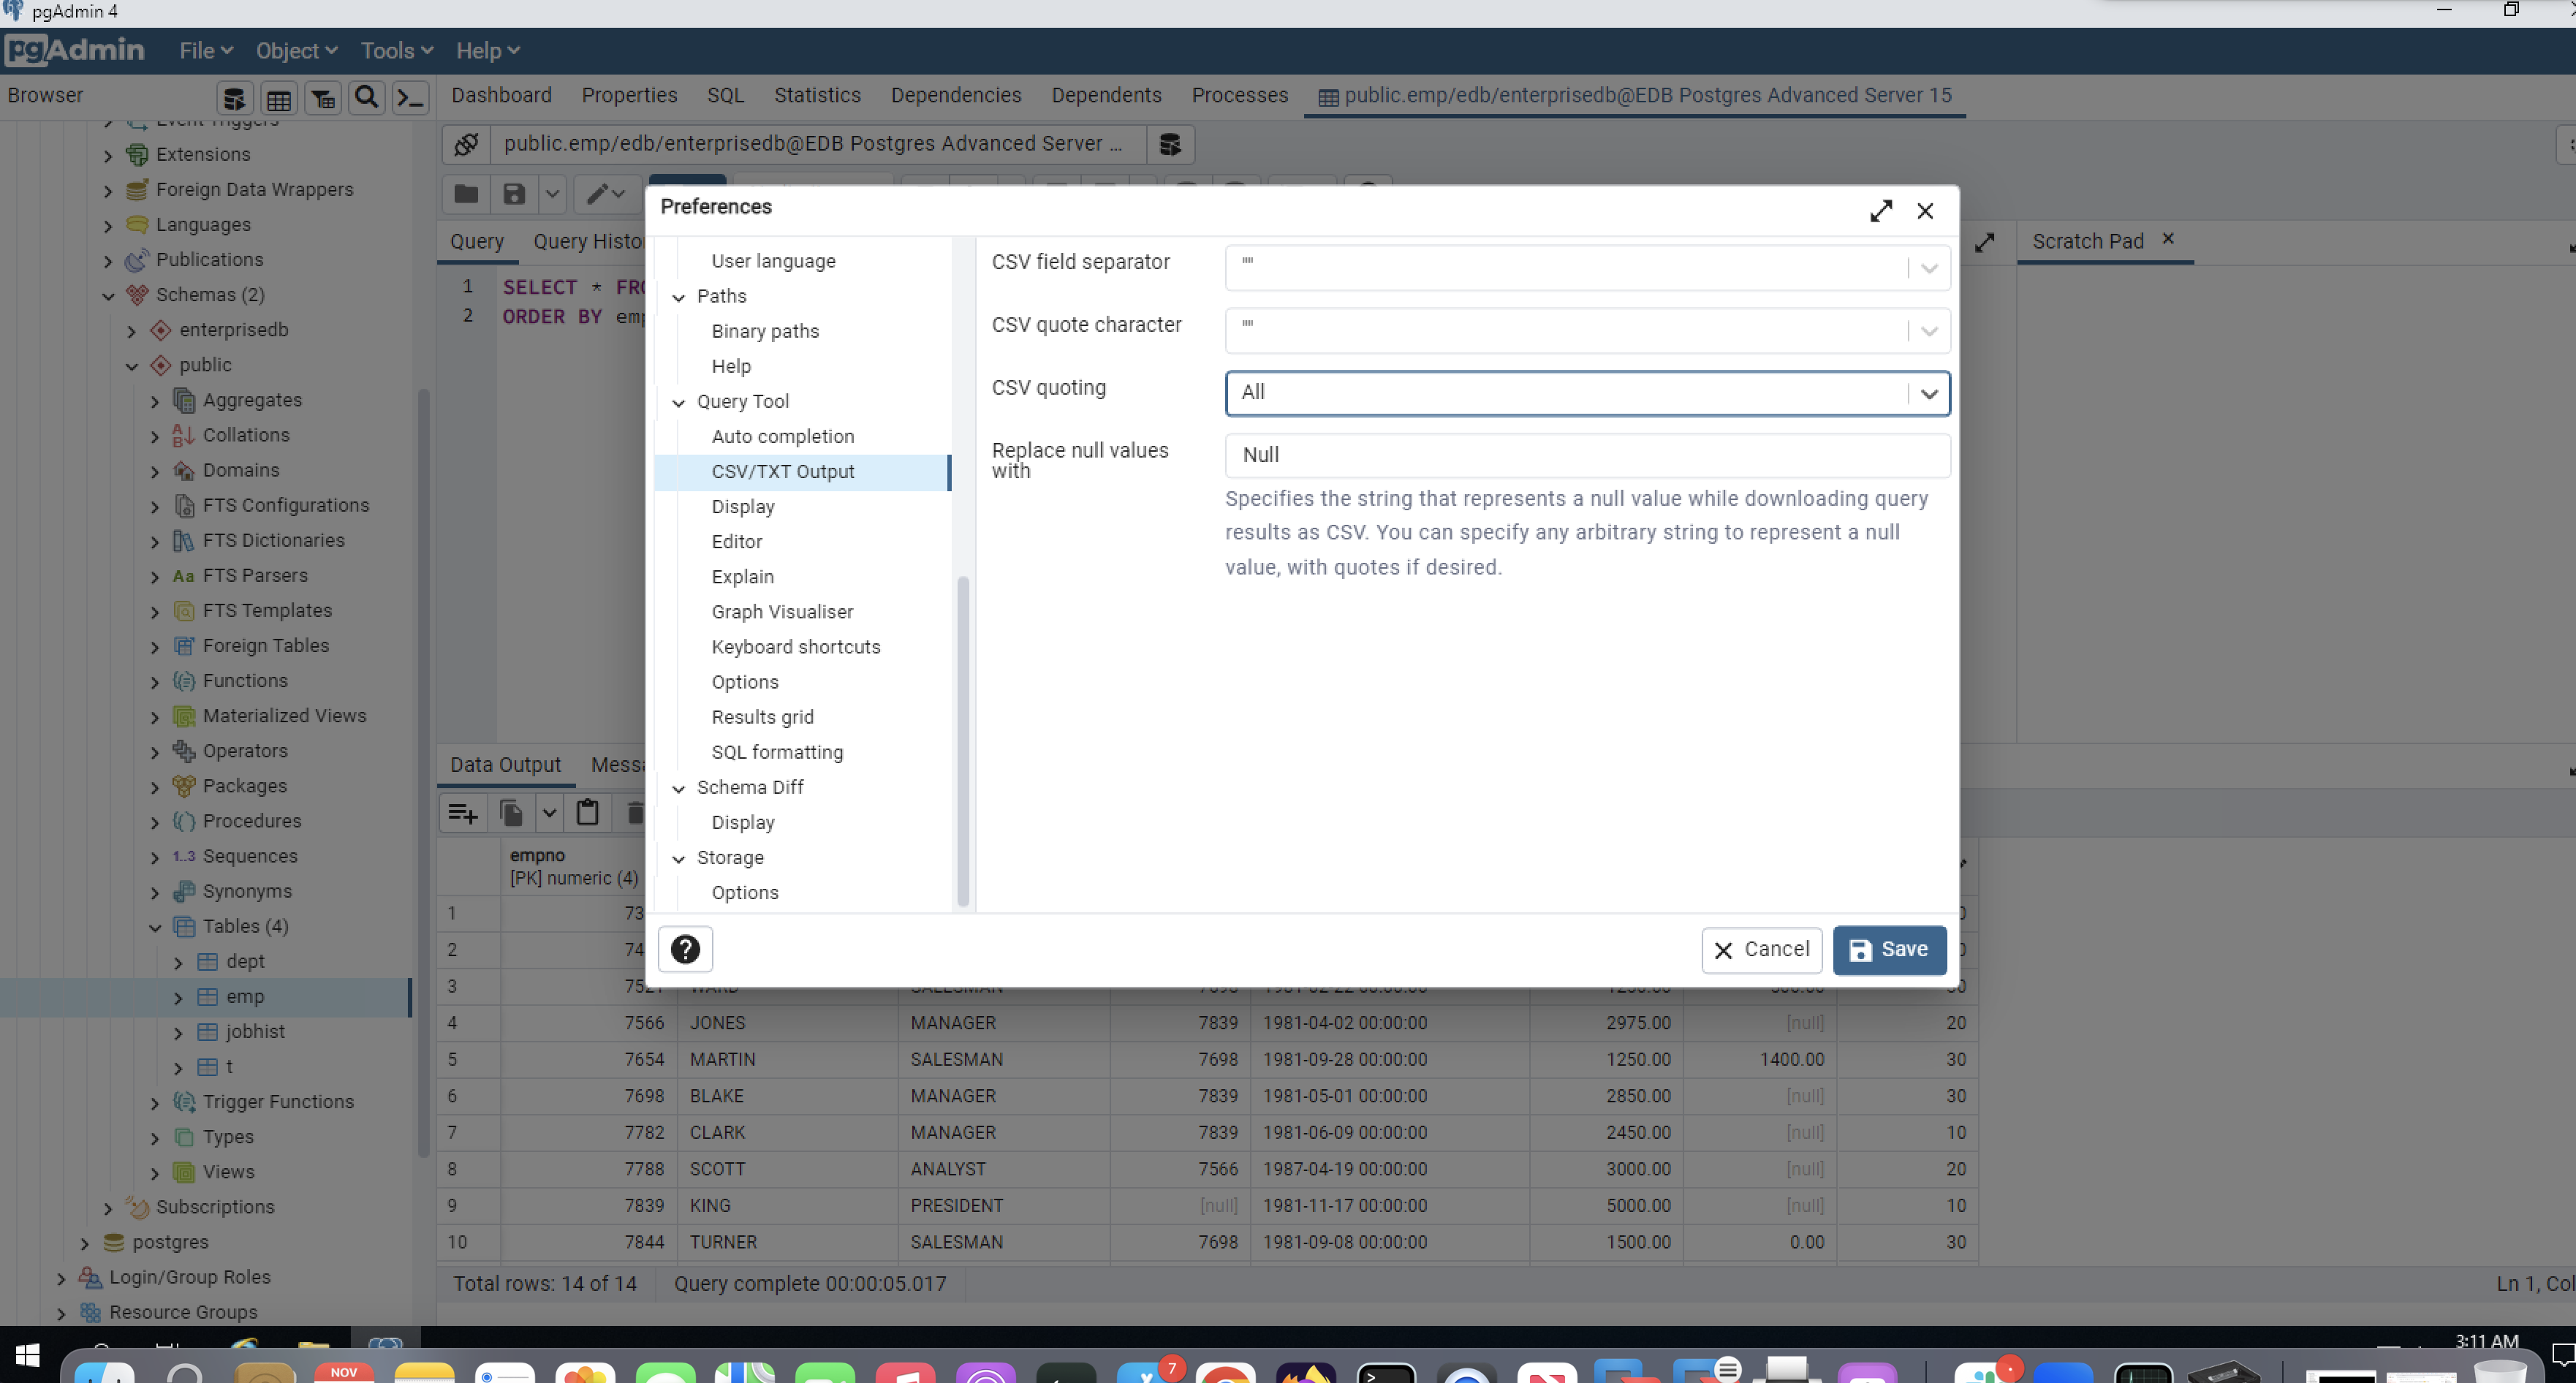The image size is (2576, 1383).
Task: Paste rows using the clipboard icon
Action: (x=587, y=813)
